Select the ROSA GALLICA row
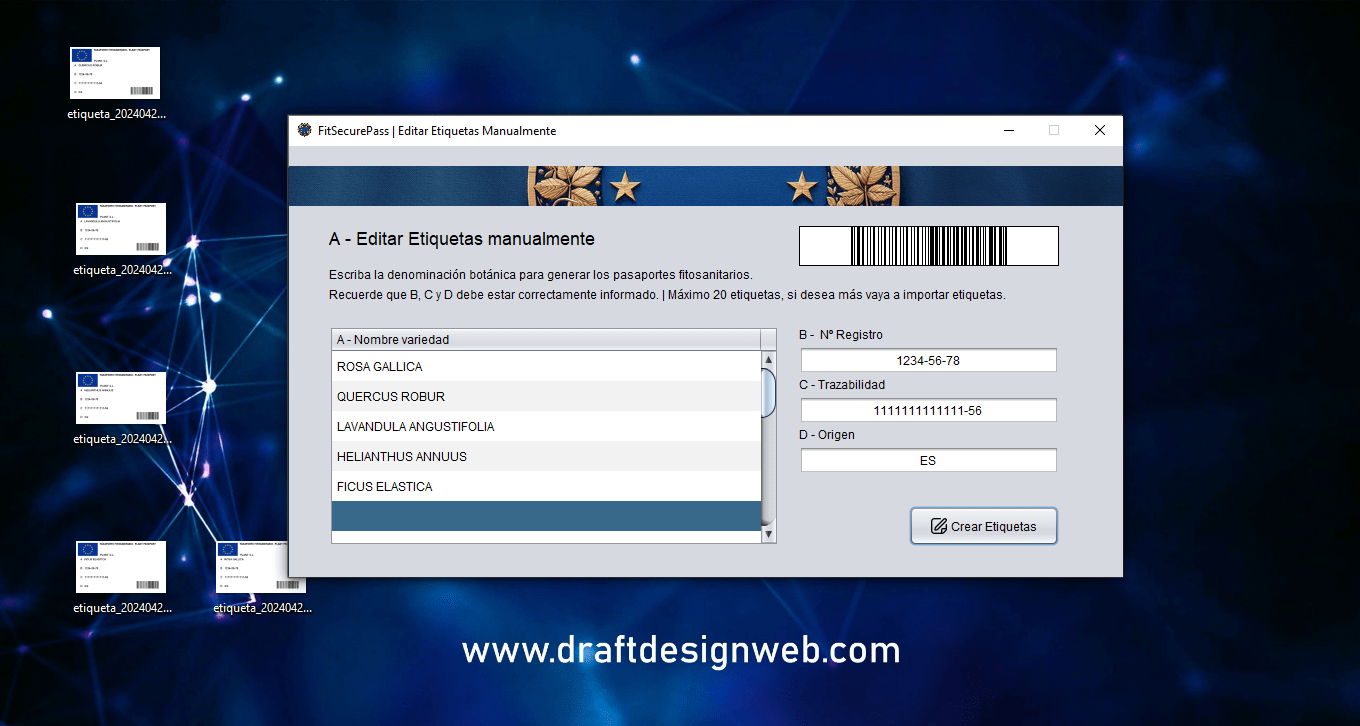The height and width of the screenshot is (726, 1360). coord(546,367)
